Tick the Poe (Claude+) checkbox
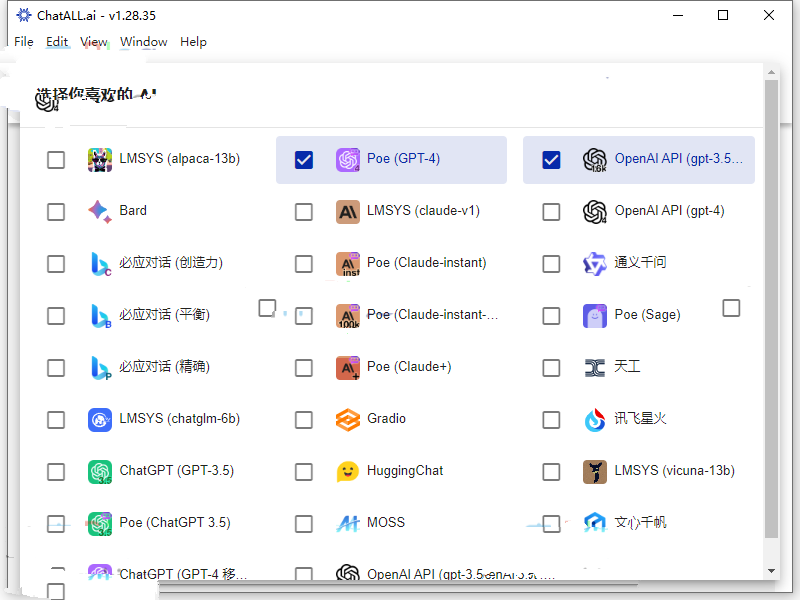This screenshot has height=600, width=800. [x=304, y=367]
